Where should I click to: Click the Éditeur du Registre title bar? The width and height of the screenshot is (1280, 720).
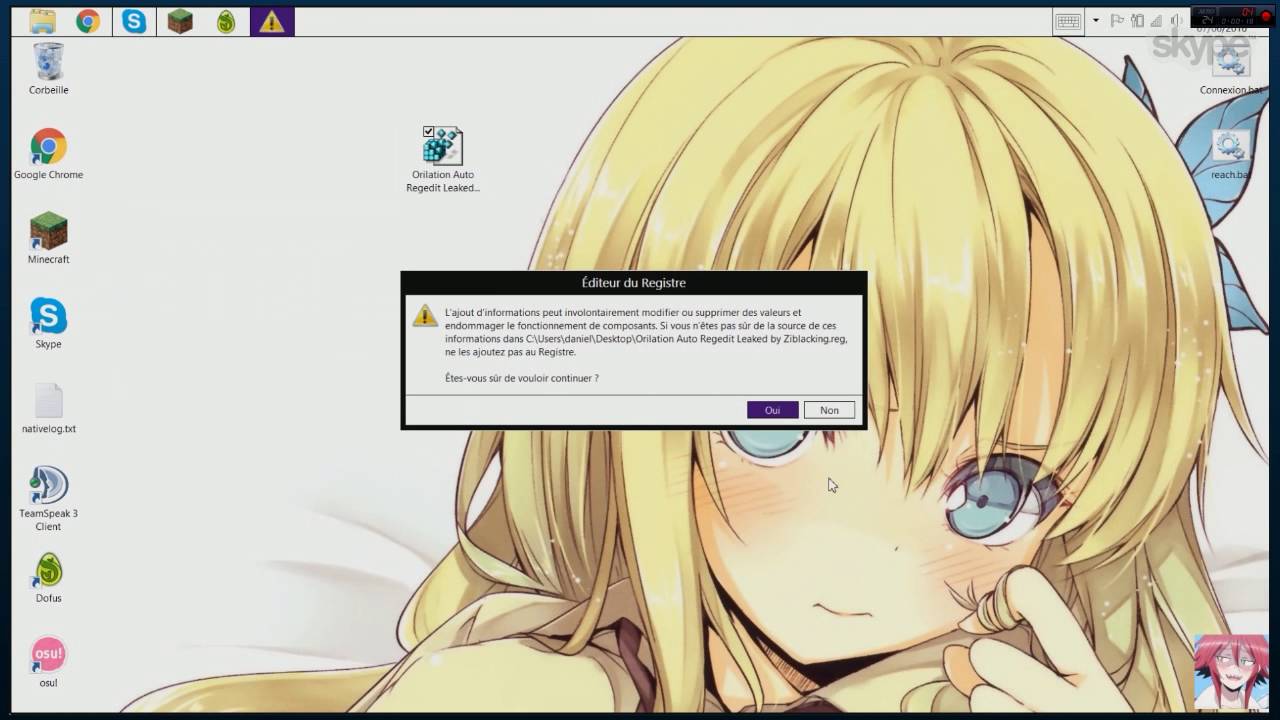click(634, 283)
